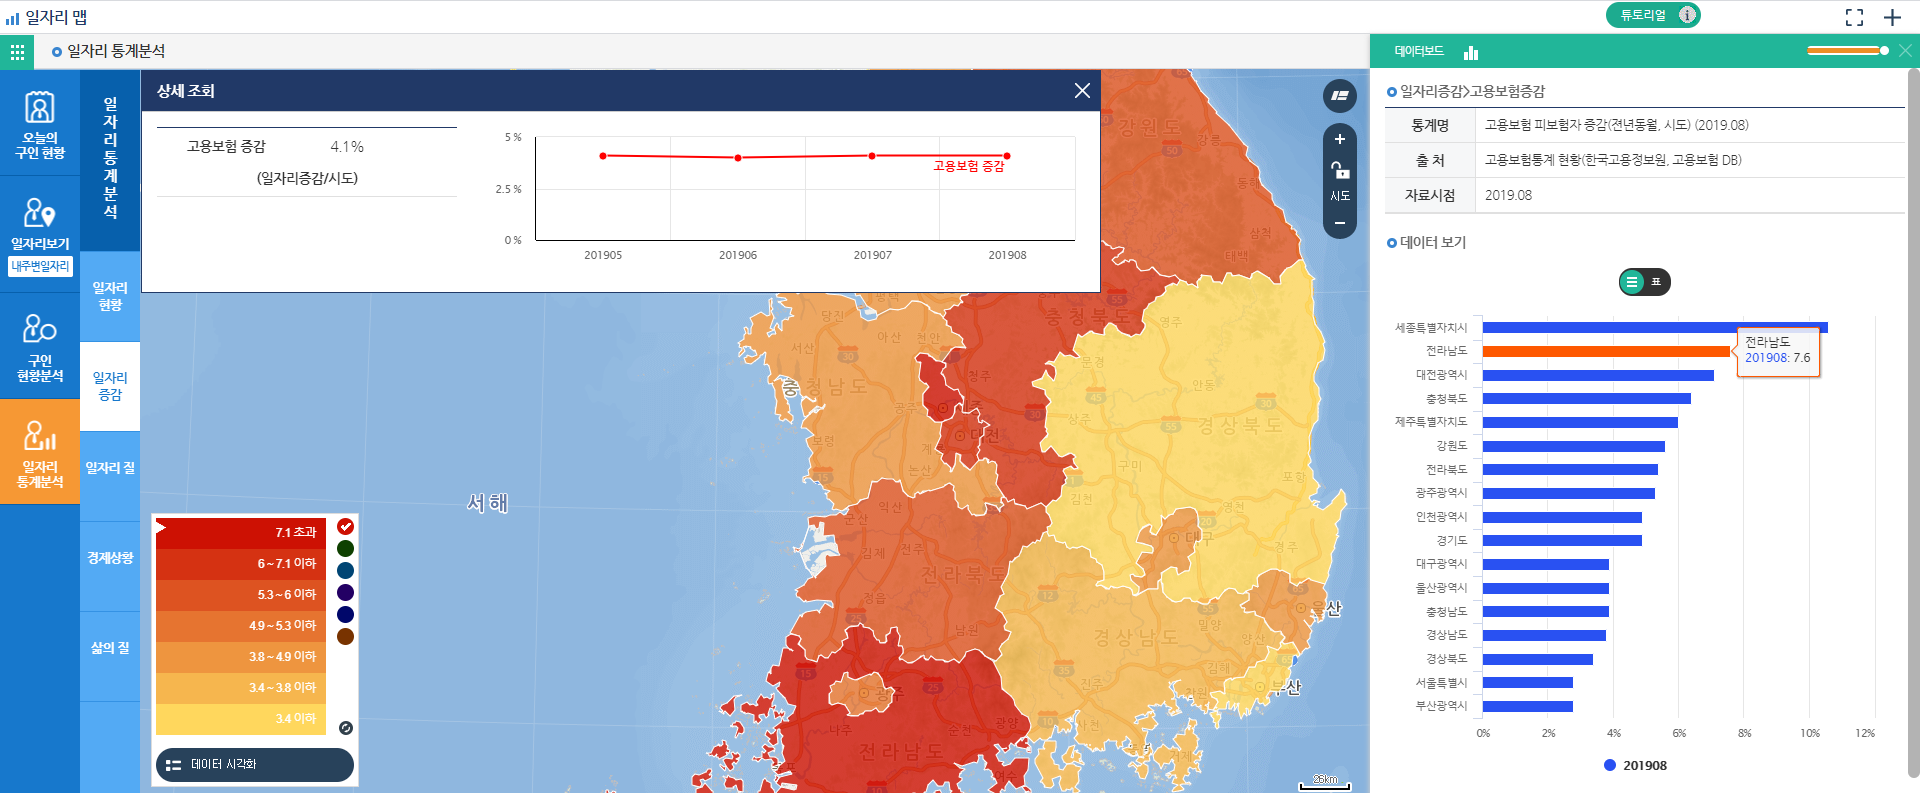
Task: Click the 내주변일자리 label button
Action: [x=40, y=266]
